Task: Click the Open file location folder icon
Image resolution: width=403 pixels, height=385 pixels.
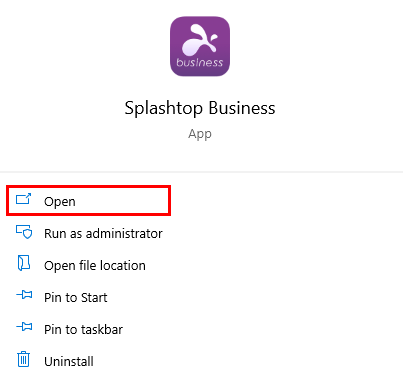Action: (x=23, y=263)
